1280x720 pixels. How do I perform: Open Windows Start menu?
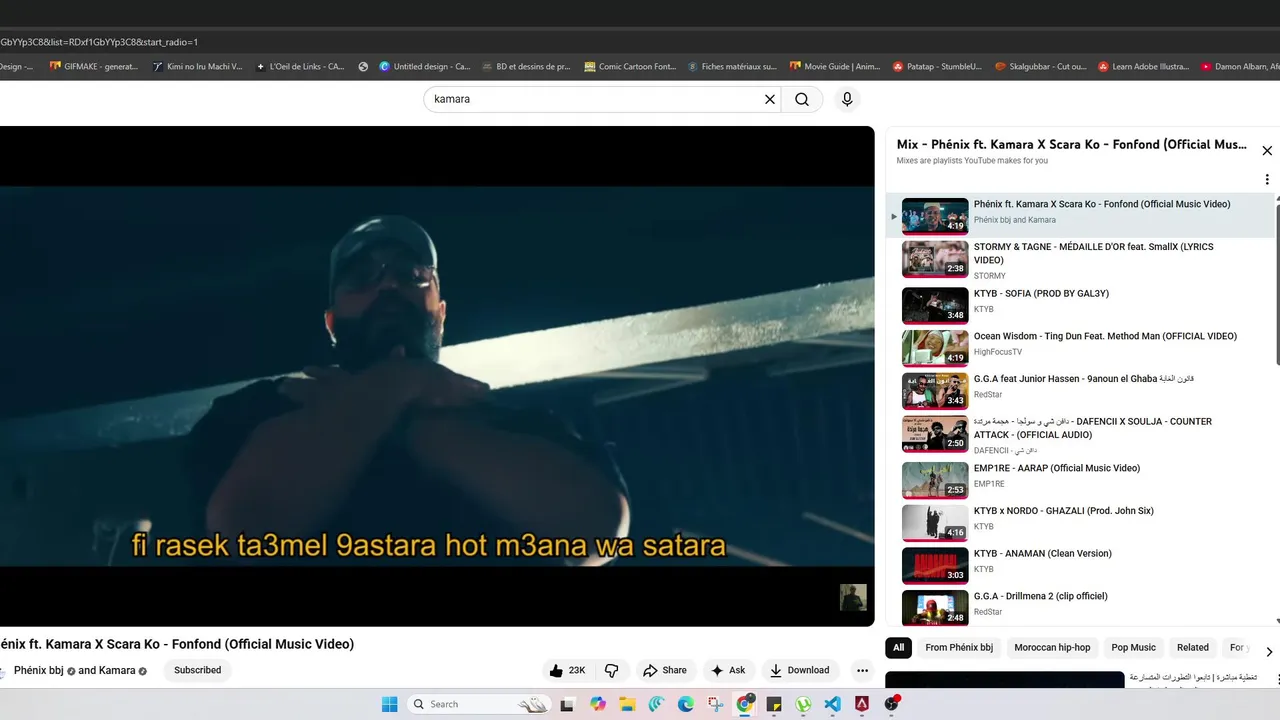389,704
